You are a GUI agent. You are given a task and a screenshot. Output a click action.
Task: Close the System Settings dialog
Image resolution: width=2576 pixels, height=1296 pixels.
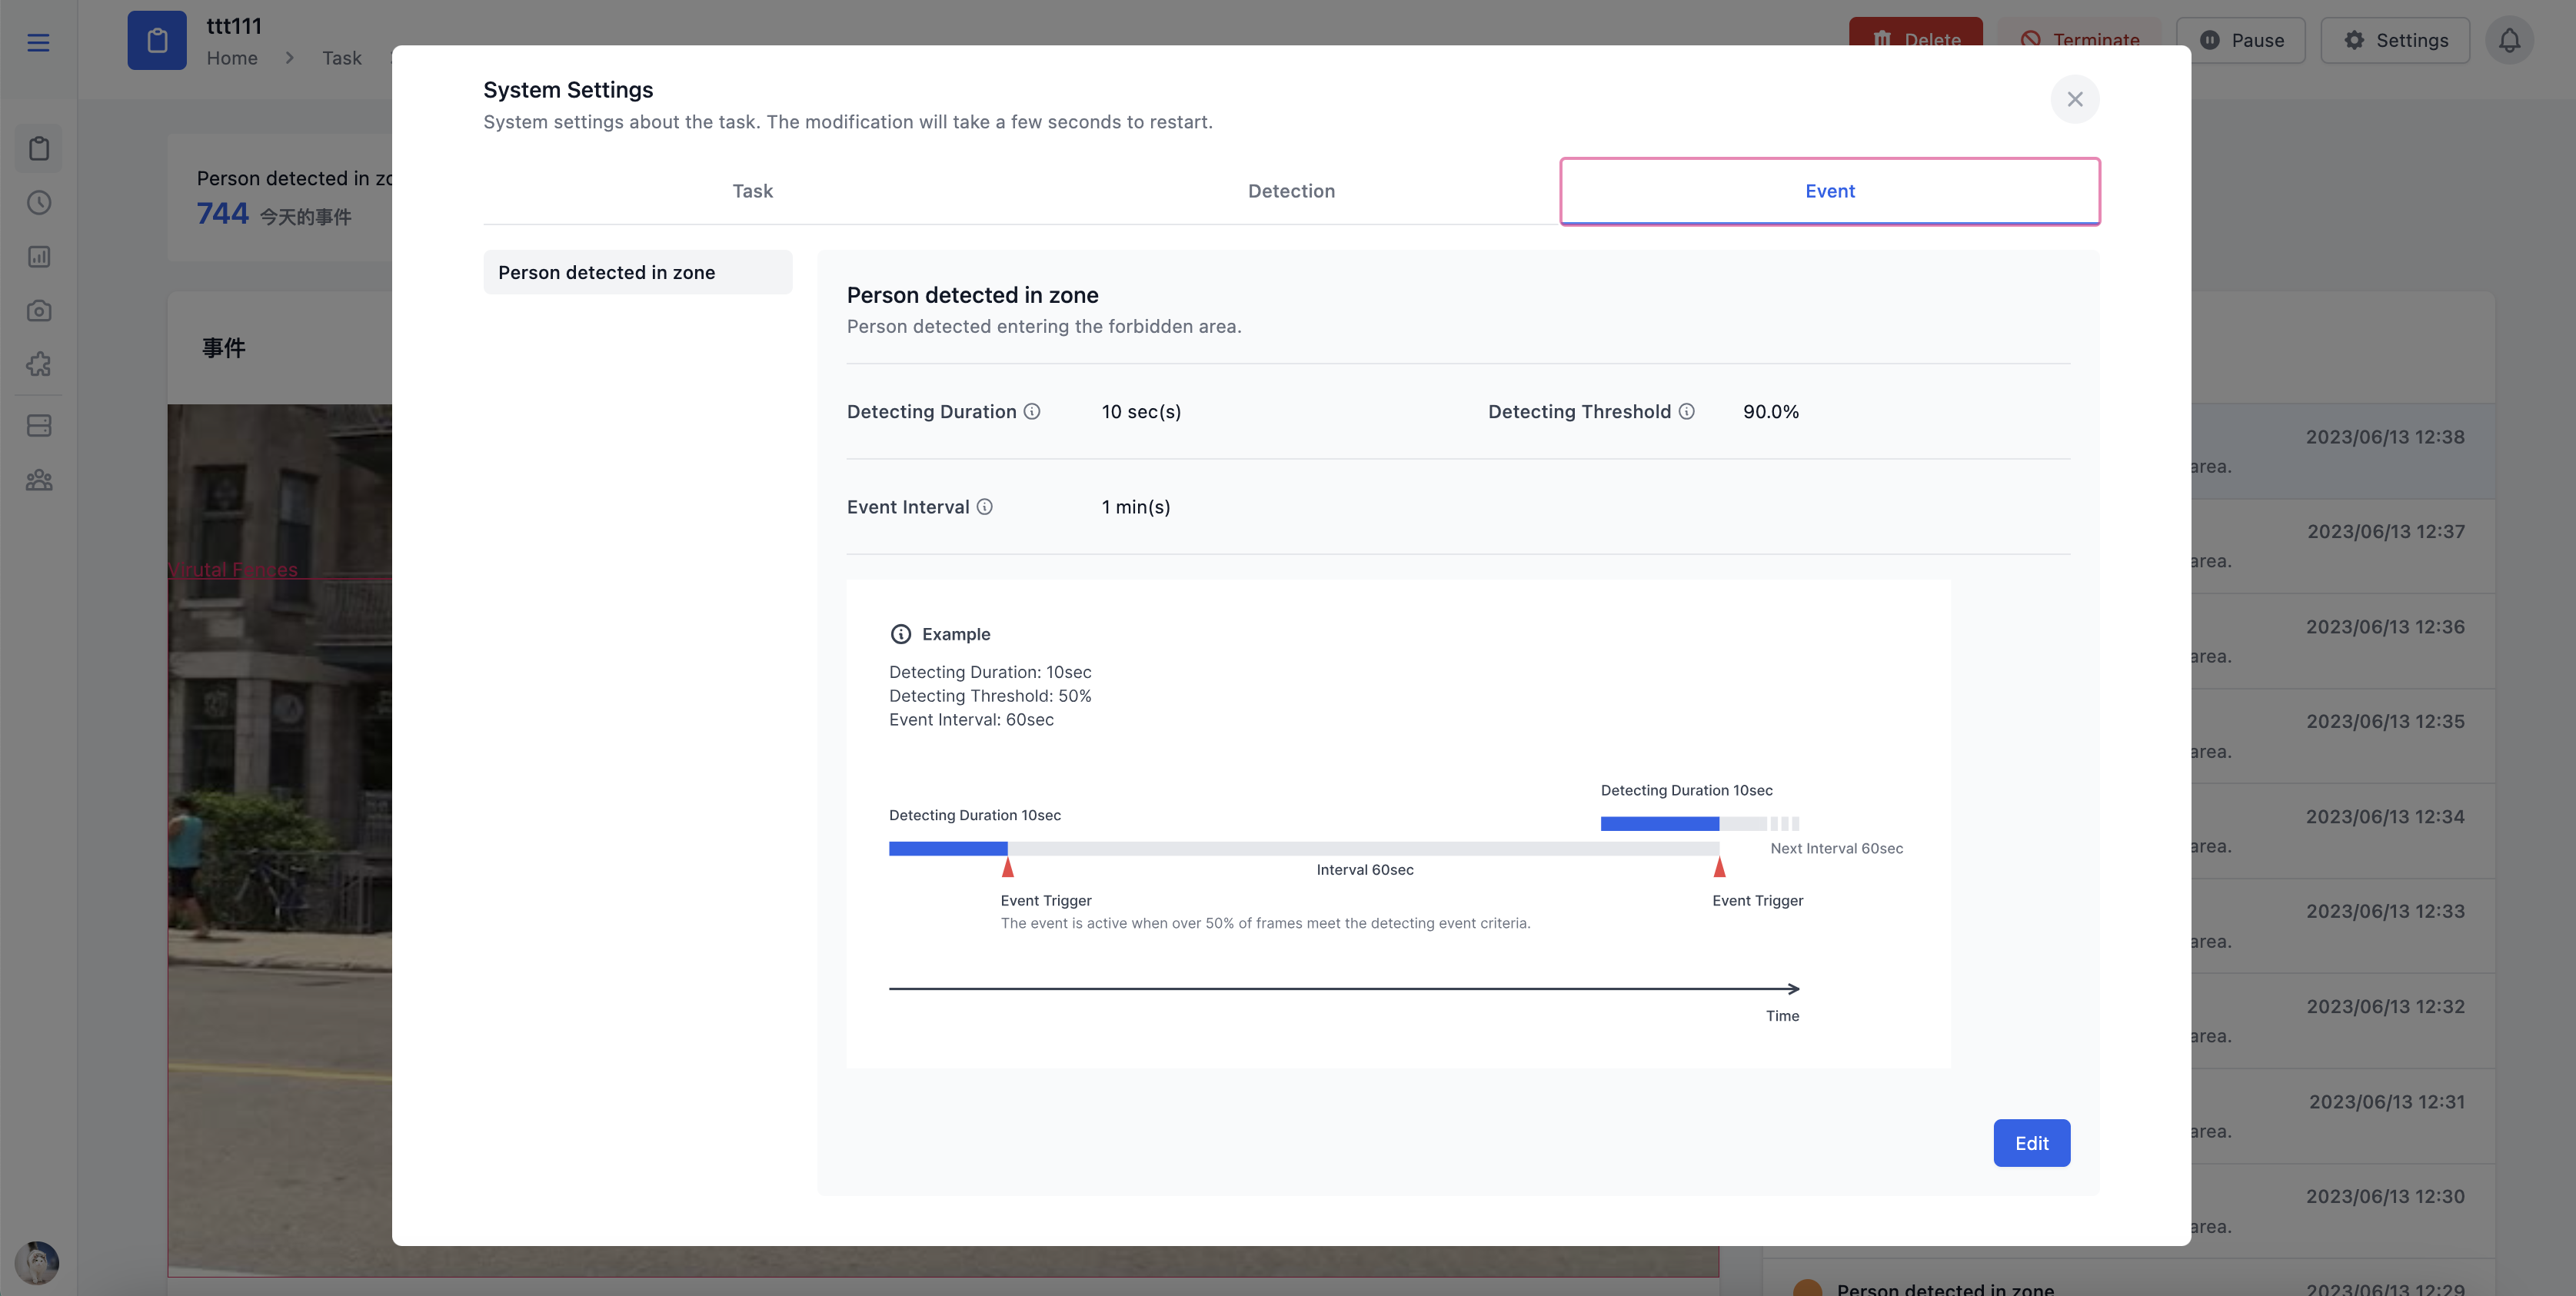coord(2074,99)
